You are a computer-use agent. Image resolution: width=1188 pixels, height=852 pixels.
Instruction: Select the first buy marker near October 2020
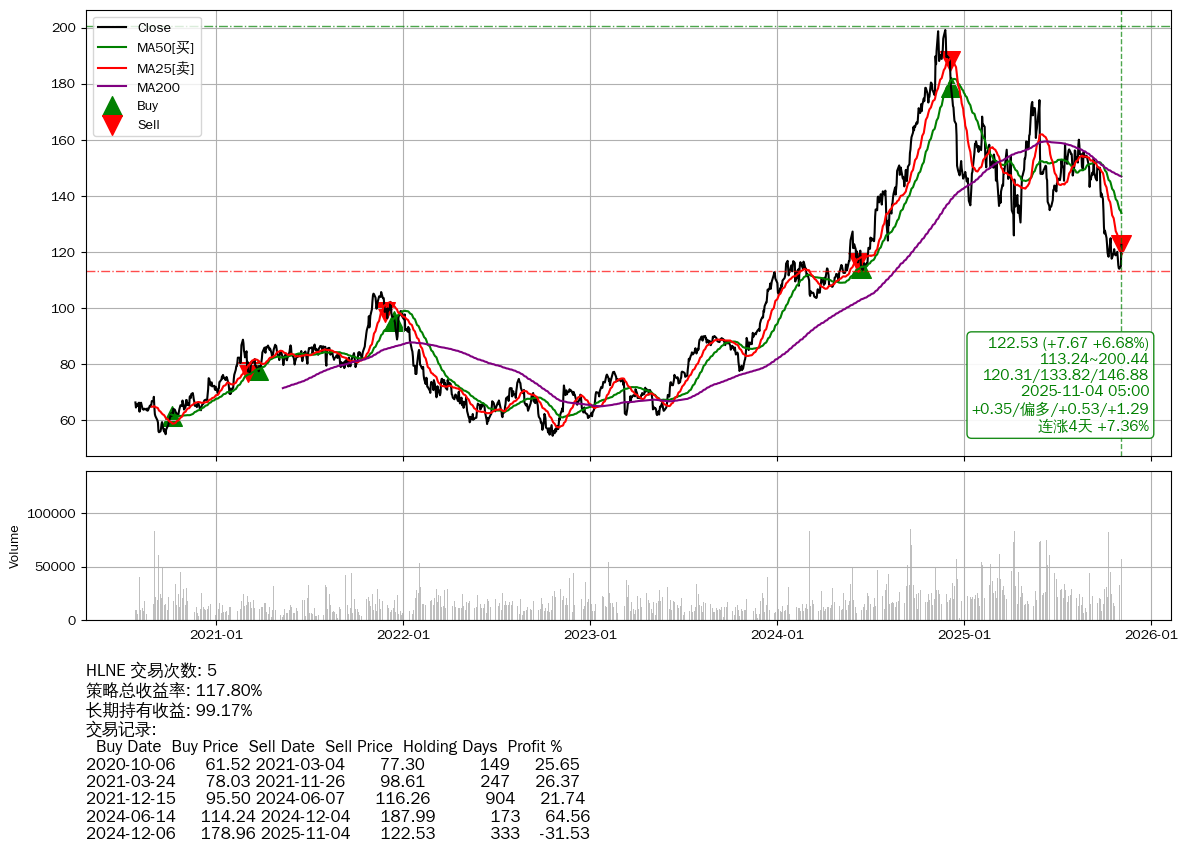[173, 417]
